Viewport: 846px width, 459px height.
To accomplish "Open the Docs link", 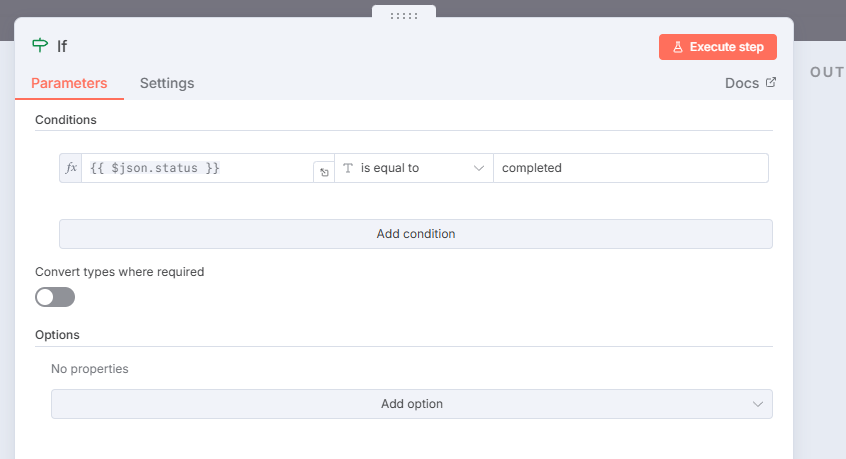I will click(x=741, y=83).
